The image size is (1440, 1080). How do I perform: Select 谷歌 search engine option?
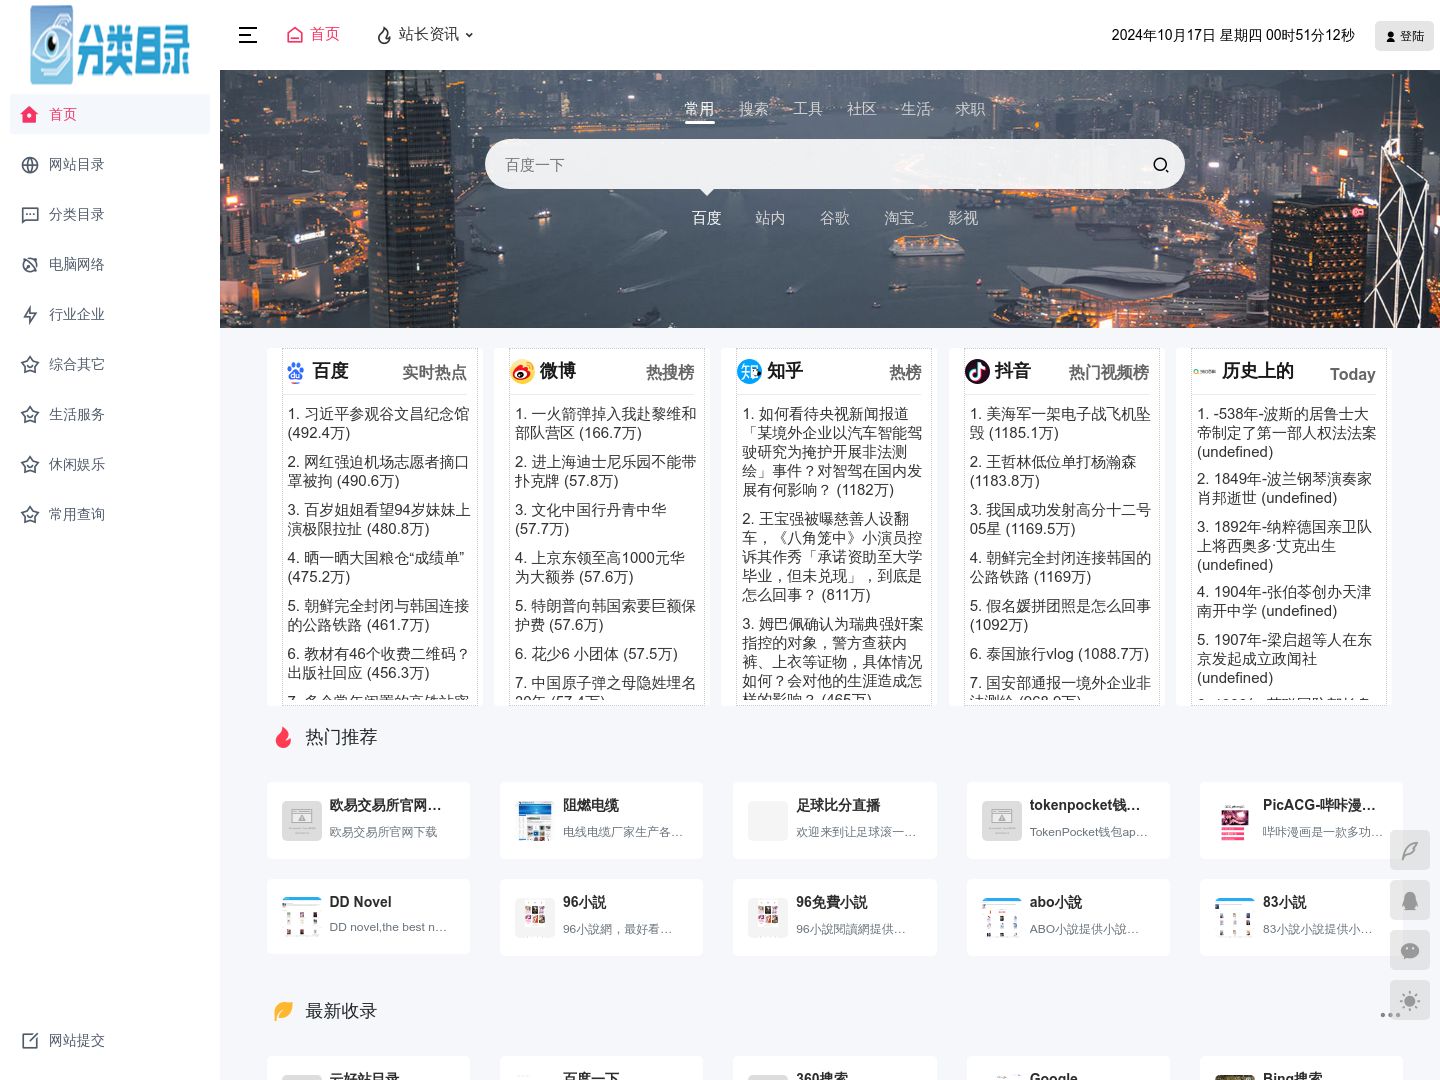pos(834,218)
